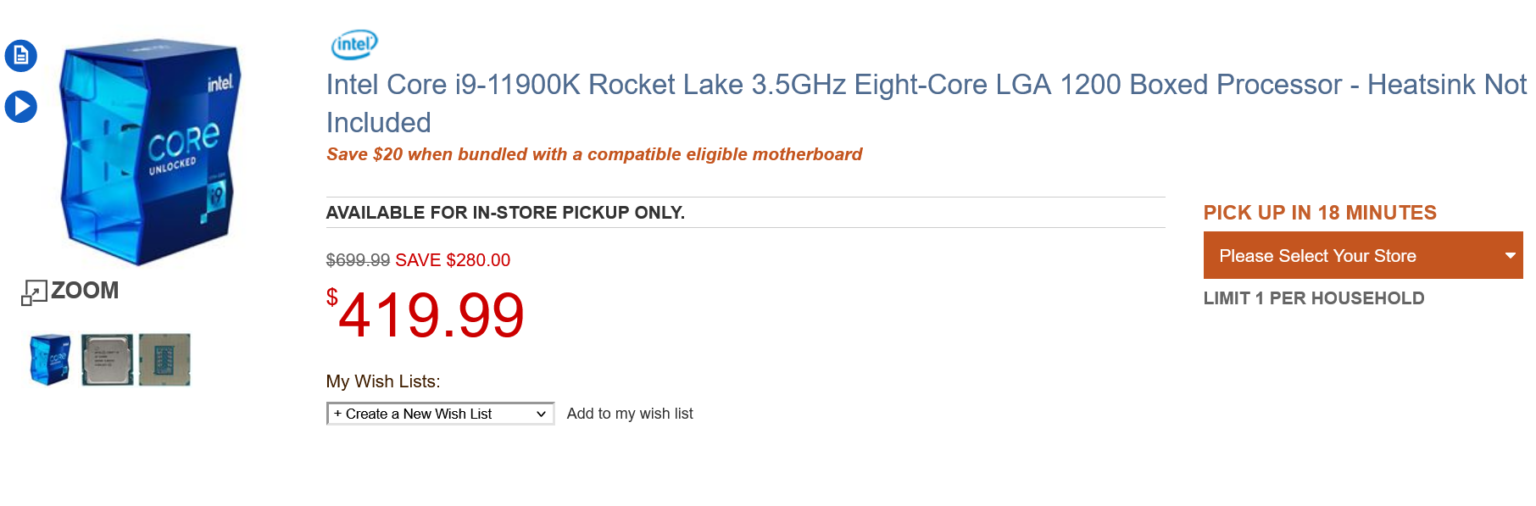Click the ZOOM expand icon

(34, 292)
